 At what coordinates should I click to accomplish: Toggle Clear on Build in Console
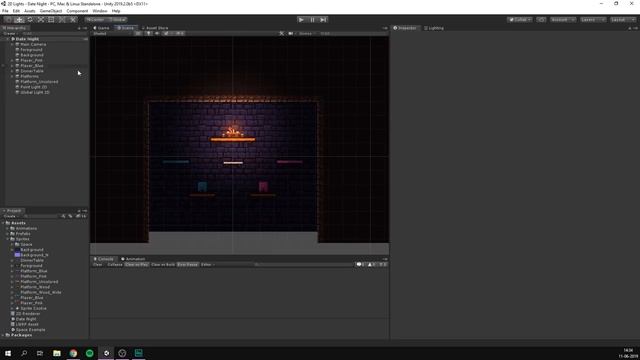tap(163, 264)
